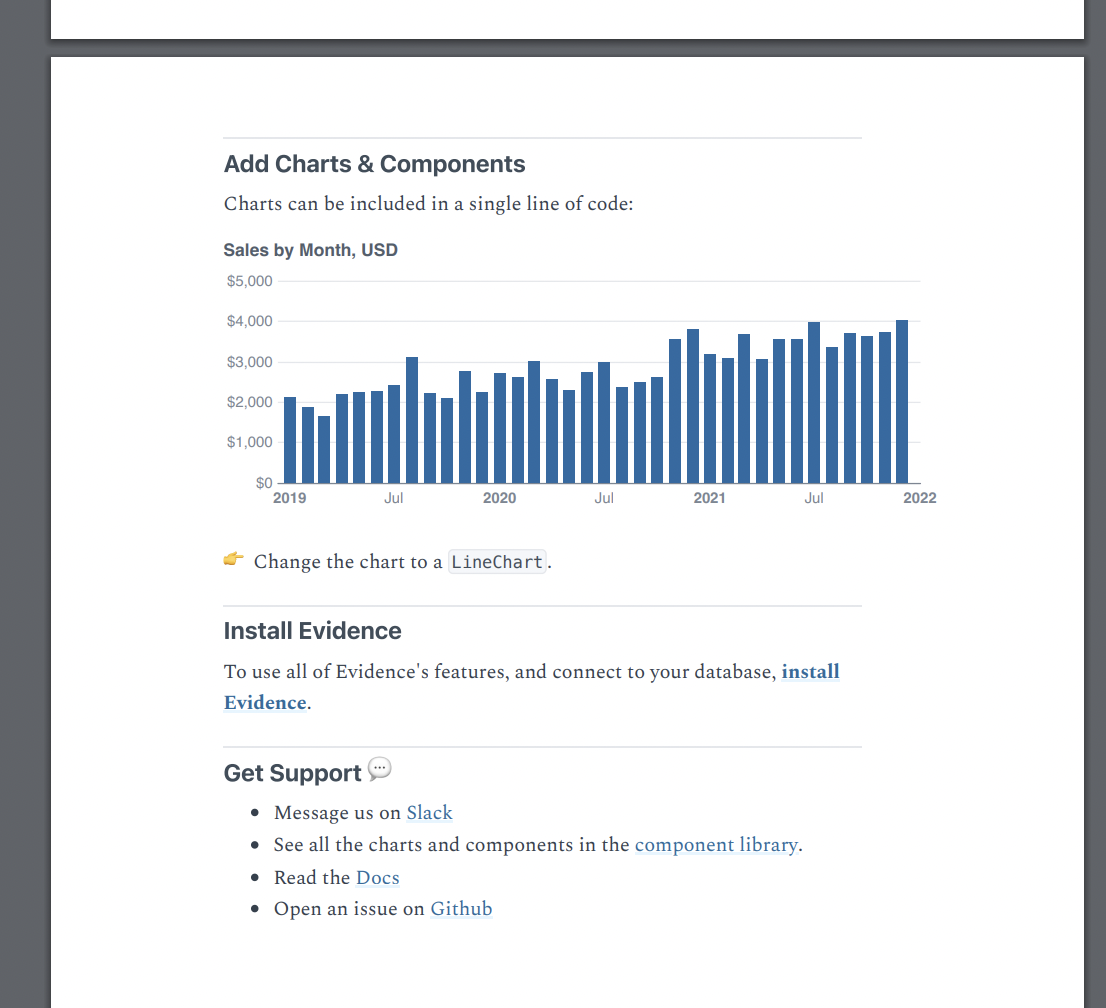Click the Jul axis label under the 2021 bars
The width and height of the screenshot is (1106, 1008).
813,497
